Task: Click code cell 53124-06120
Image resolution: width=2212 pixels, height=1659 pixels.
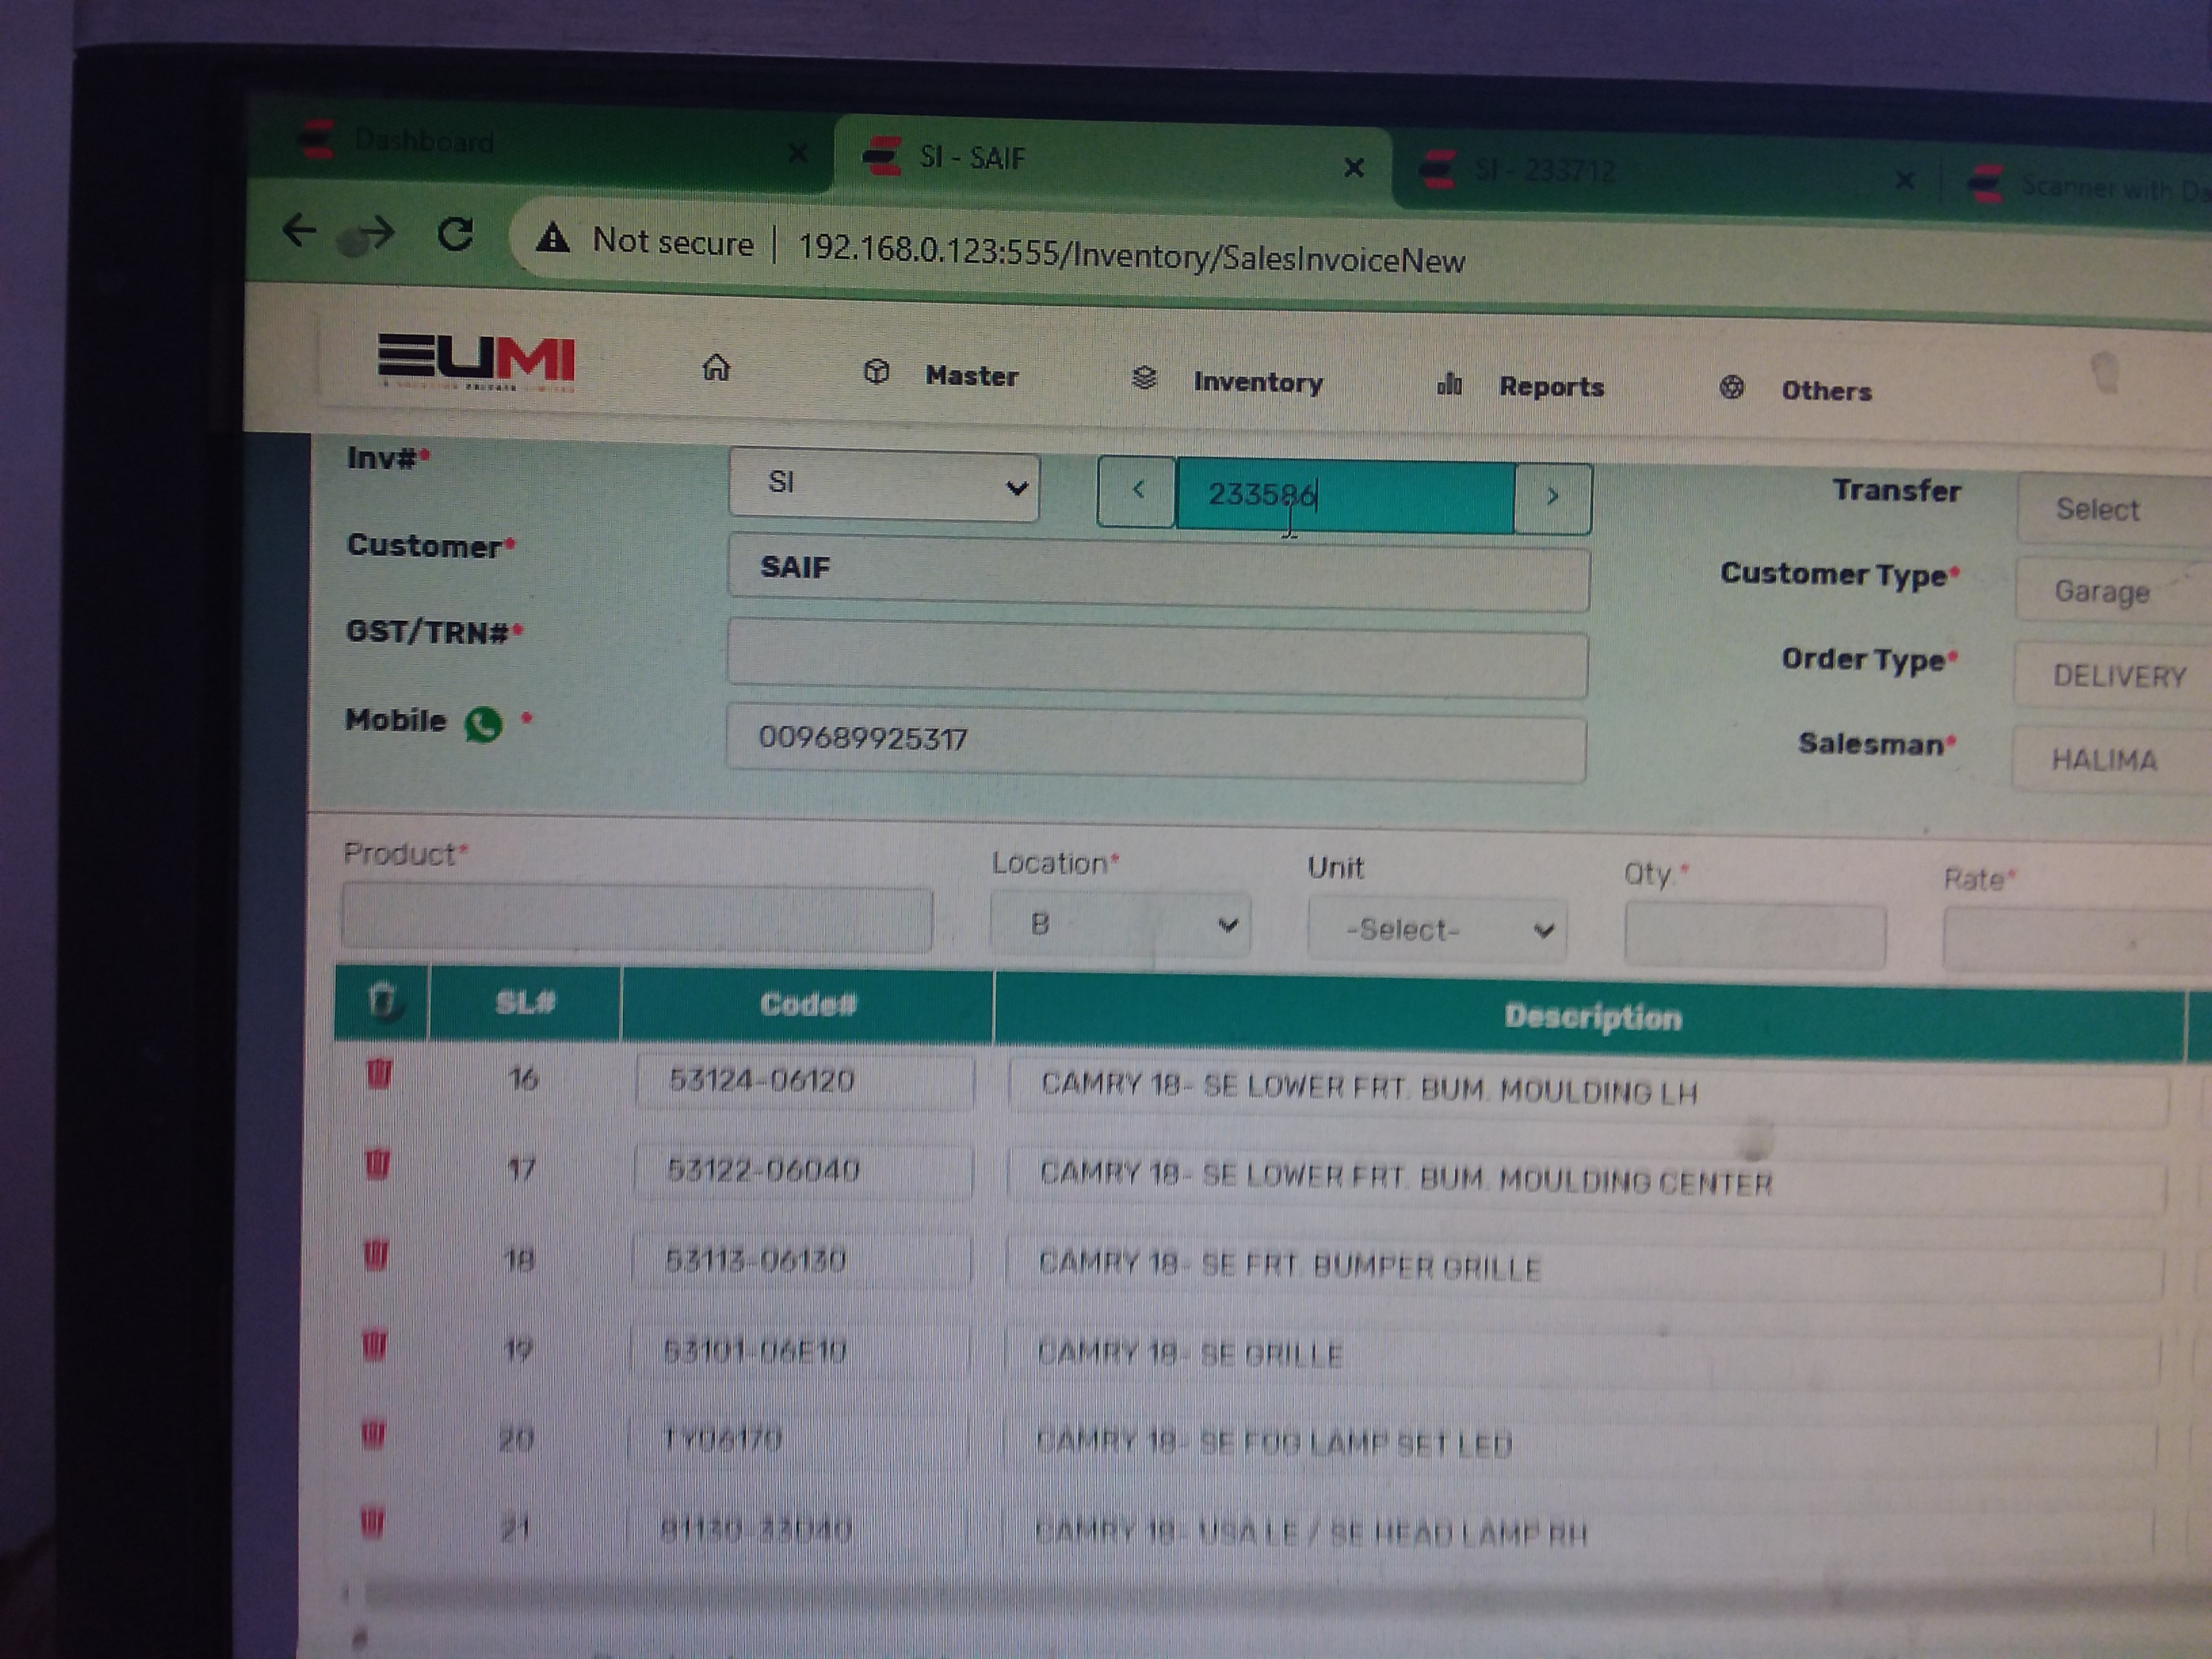Action: (805, 1081)
